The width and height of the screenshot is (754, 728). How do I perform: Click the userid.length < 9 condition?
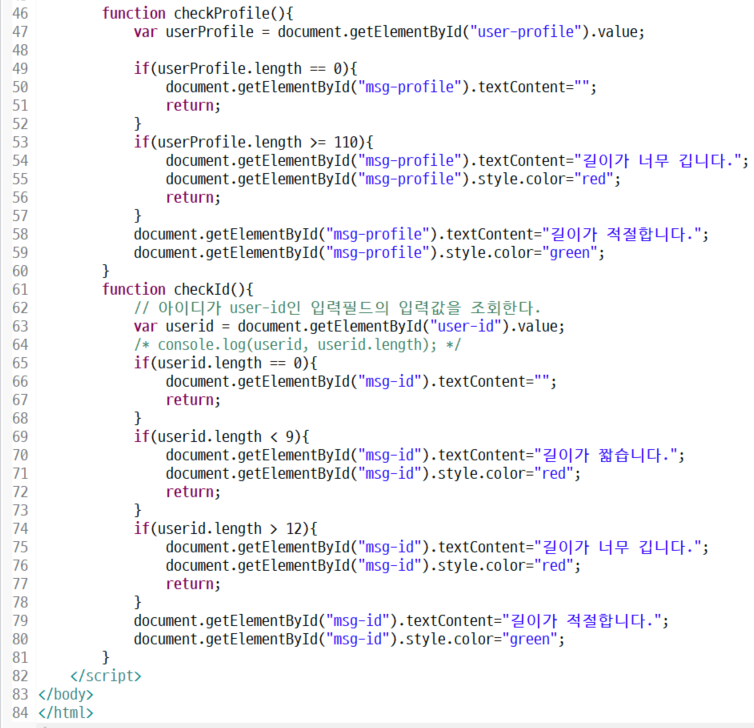point(226,437)
